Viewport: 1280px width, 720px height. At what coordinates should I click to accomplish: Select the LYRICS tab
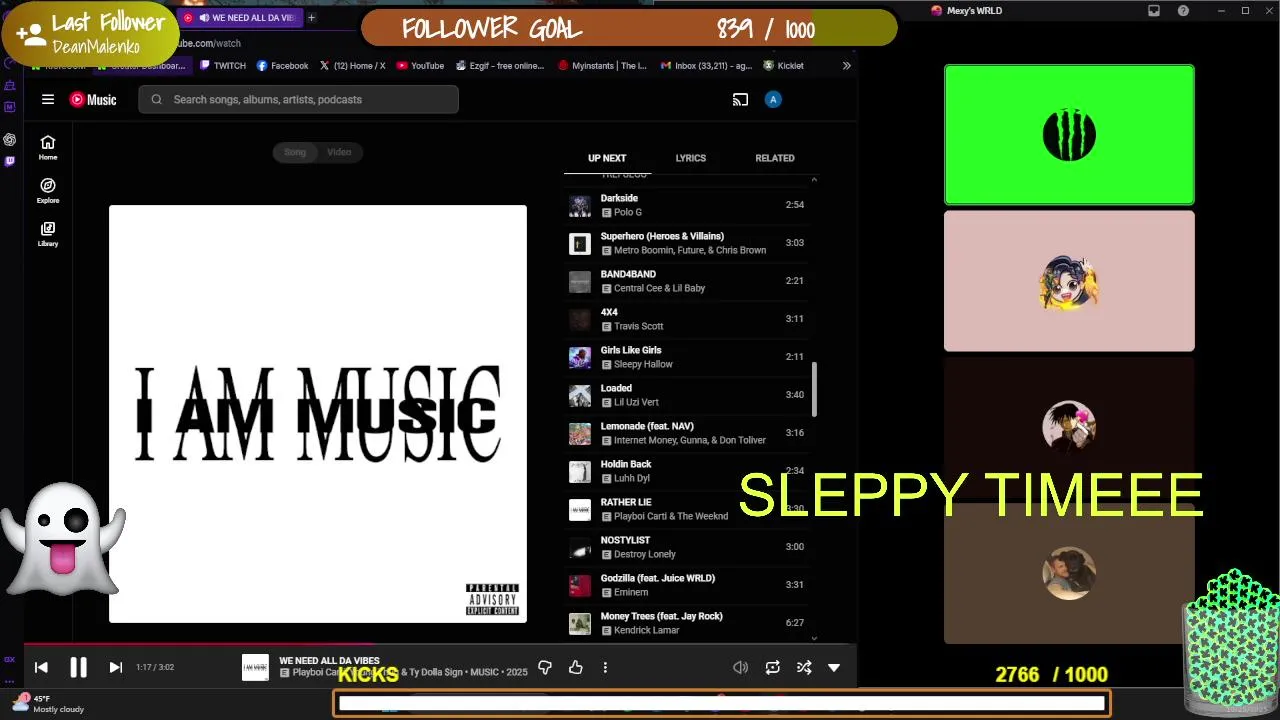pyautogui.click(x=691, y=158)
